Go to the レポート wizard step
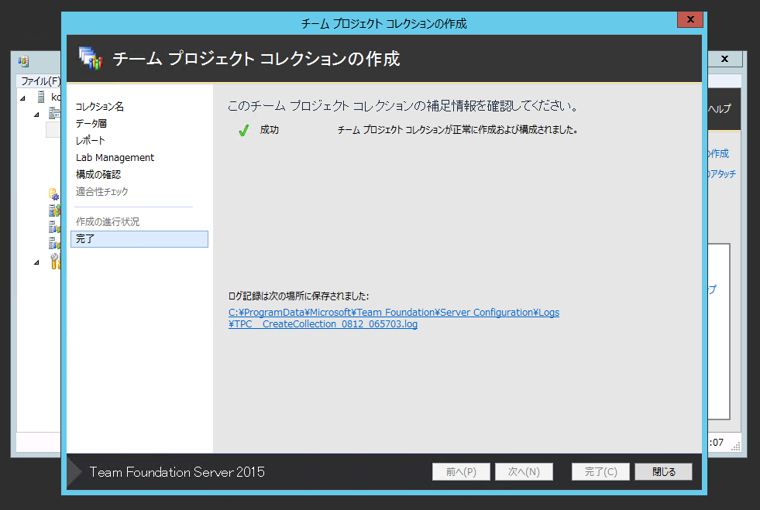The image size is (760, 510). coord(90,141)
